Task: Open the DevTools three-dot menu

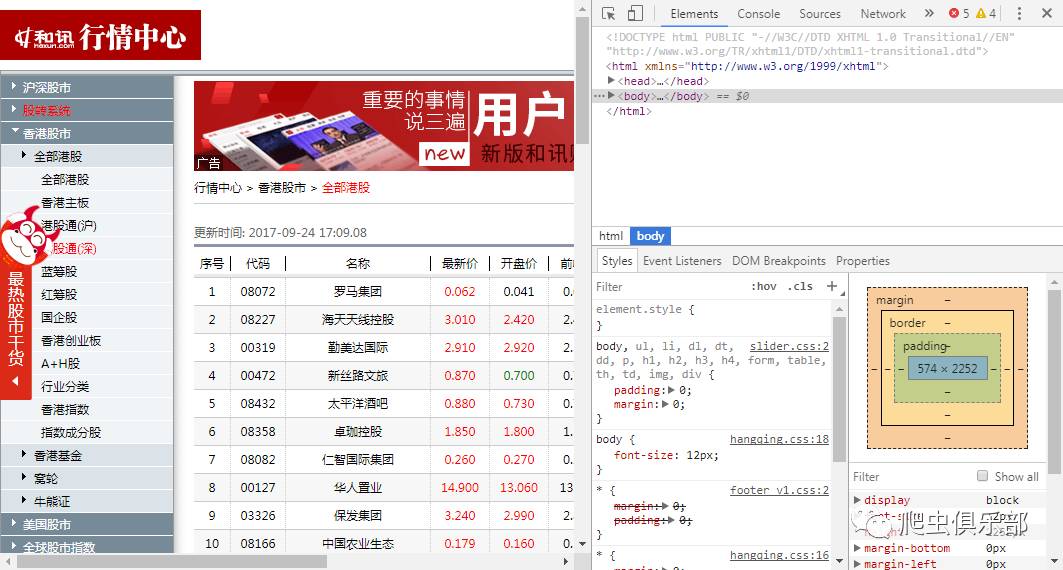Action: tap(1019, 14)
